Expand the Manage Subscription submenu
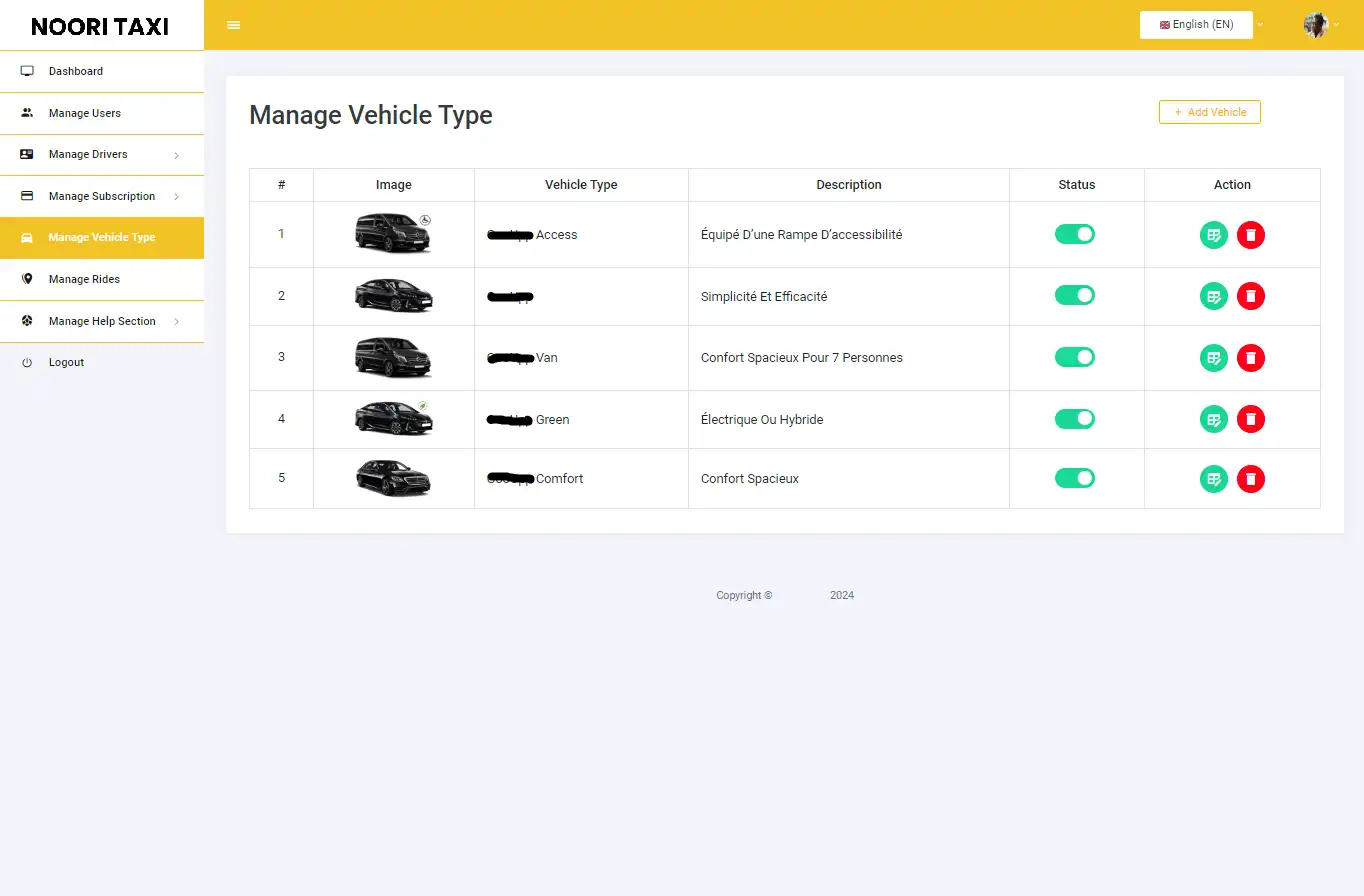This screenshot has height=896, width=1364. 102,196
